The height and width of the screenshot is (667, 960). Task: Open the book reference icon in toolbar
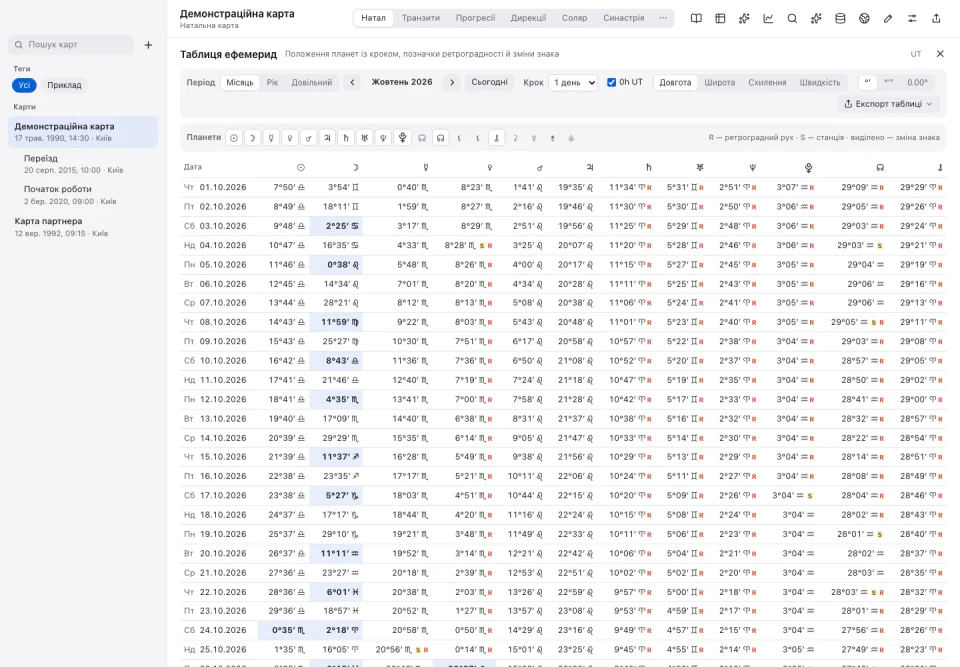pos(696,18)
